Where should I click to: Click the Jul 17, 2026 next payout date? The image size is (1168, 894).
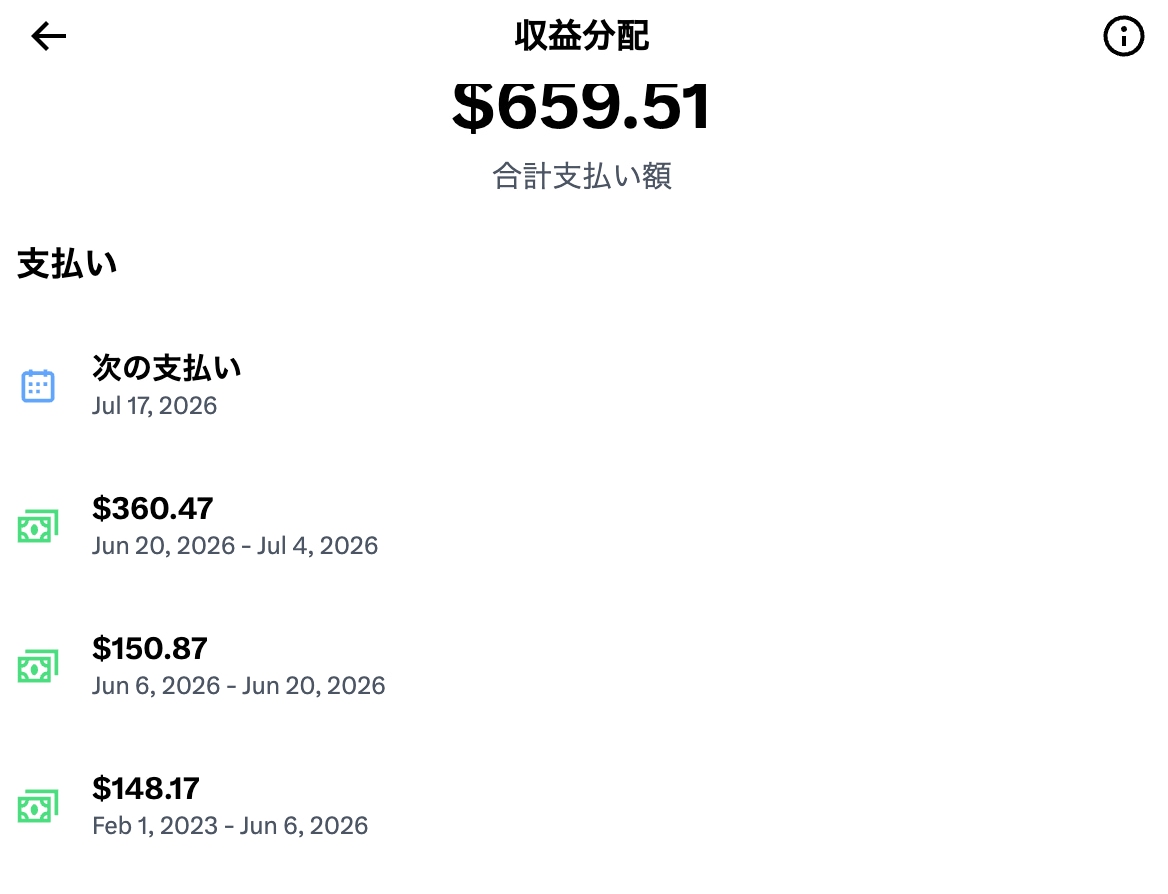[154, 405]
